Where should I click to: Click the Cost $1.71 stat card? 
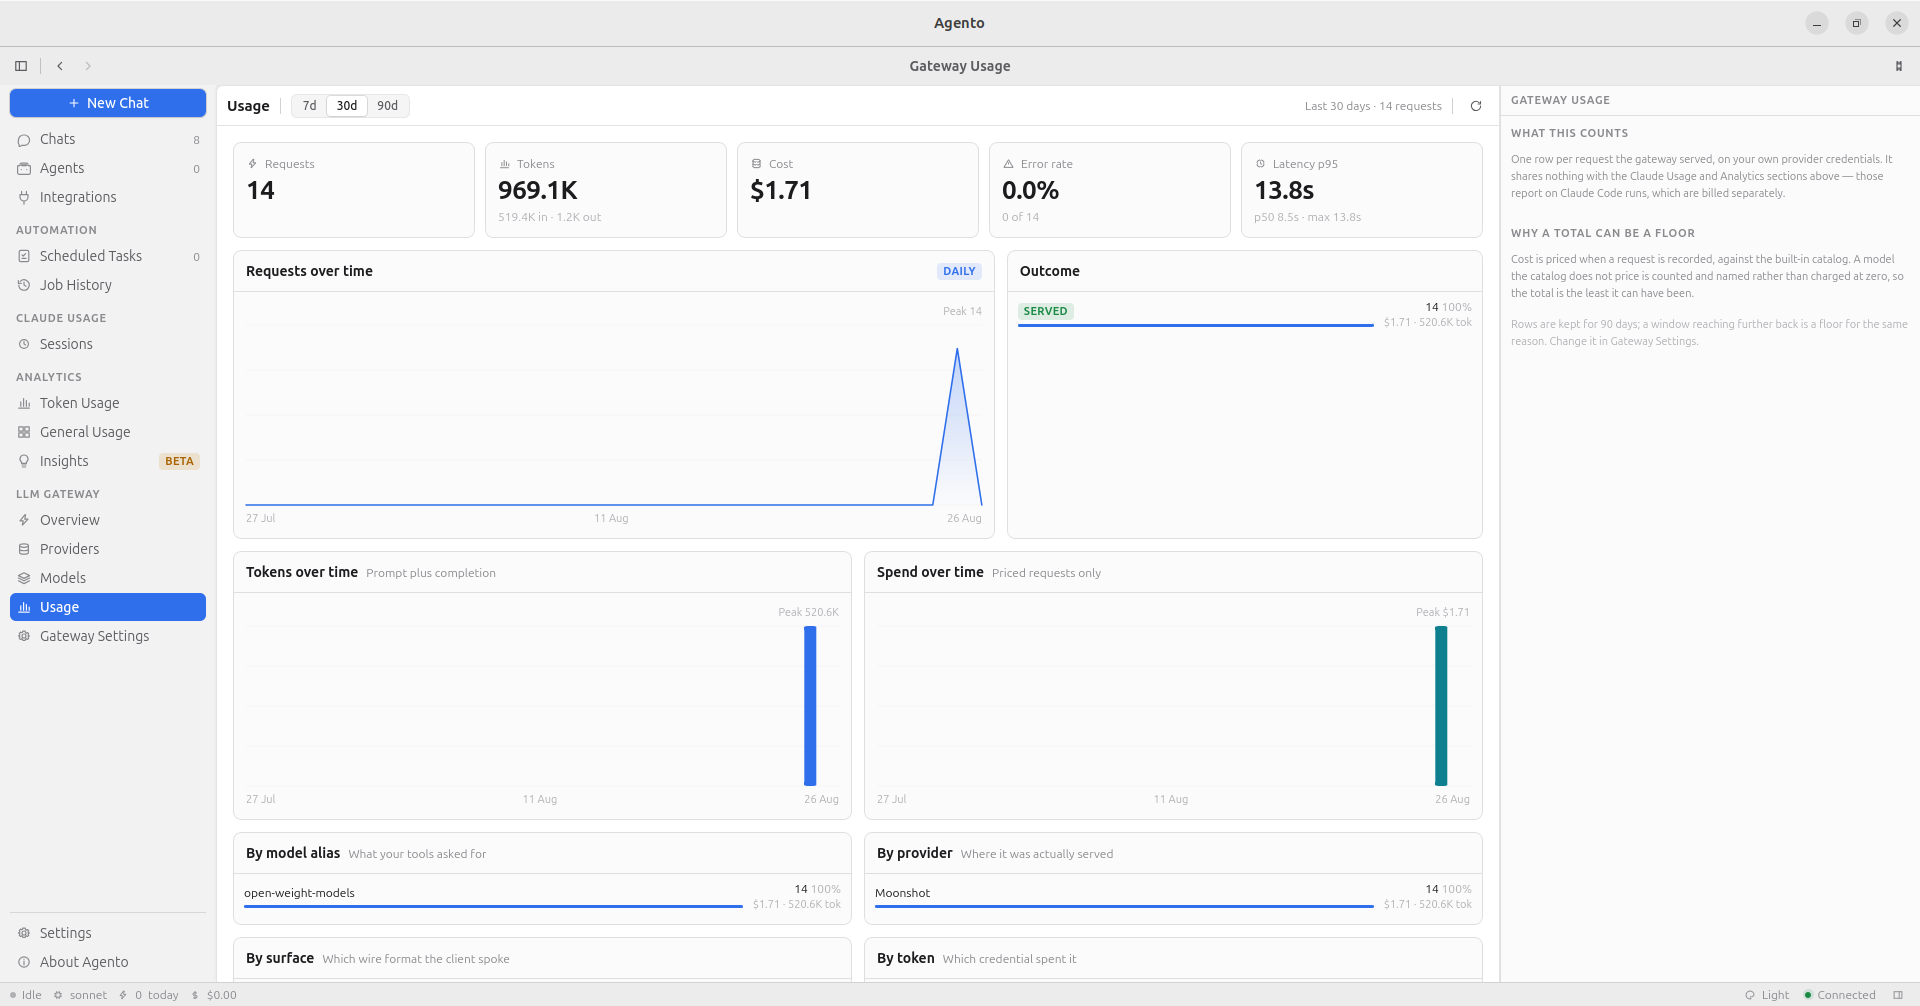coord(858,190)
